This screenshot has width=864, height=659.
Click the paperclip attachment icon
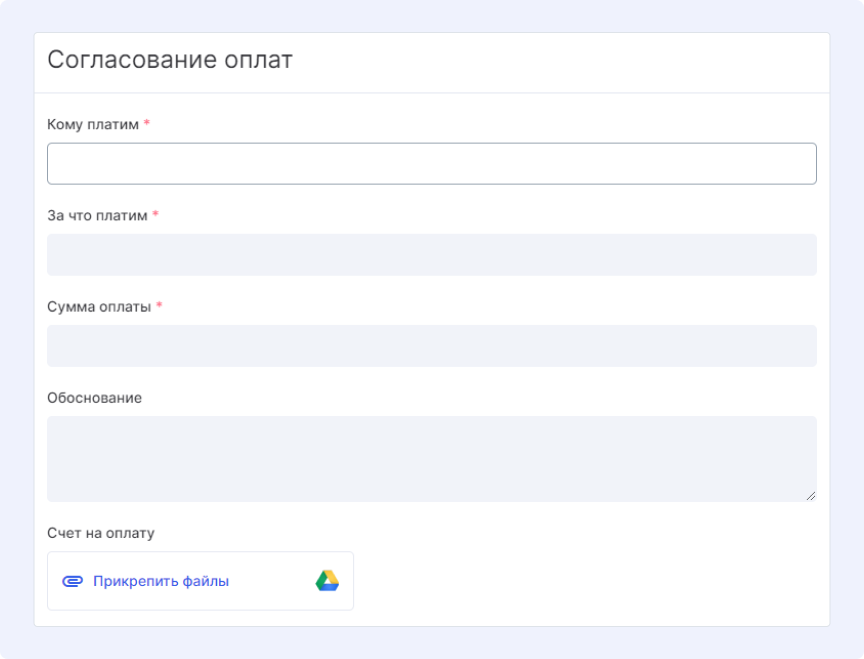[72, 581]
